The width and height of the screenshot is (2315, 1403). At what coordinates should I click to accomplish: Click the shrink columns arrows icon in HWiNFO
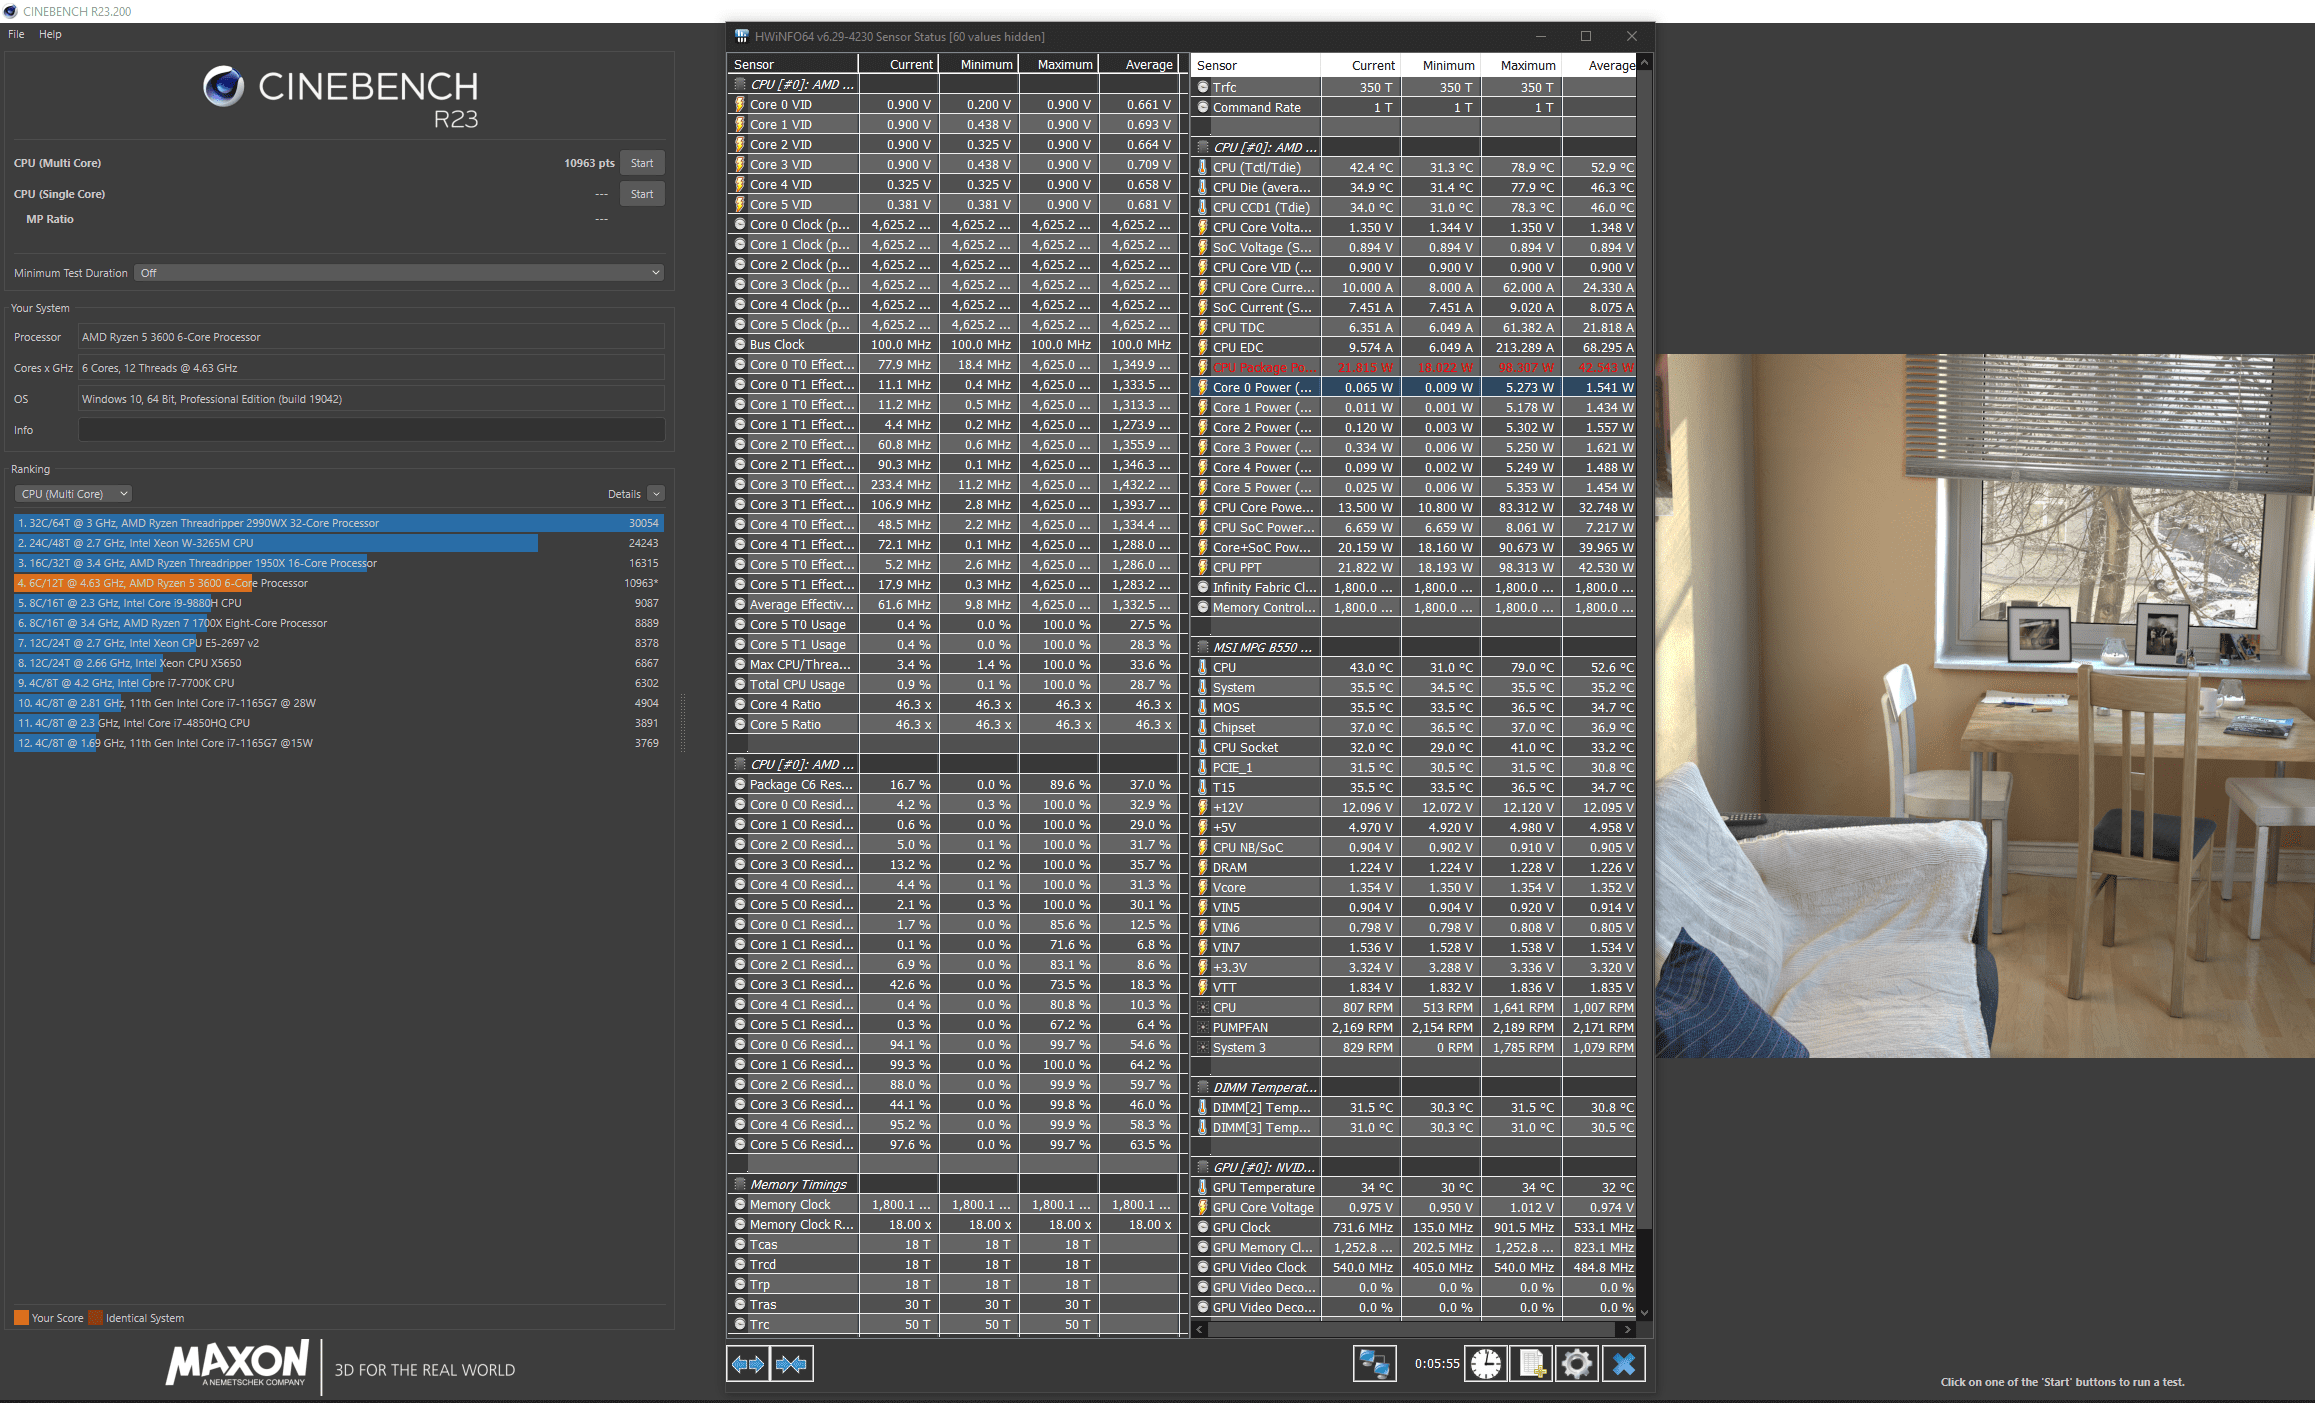click(792, 1364)
